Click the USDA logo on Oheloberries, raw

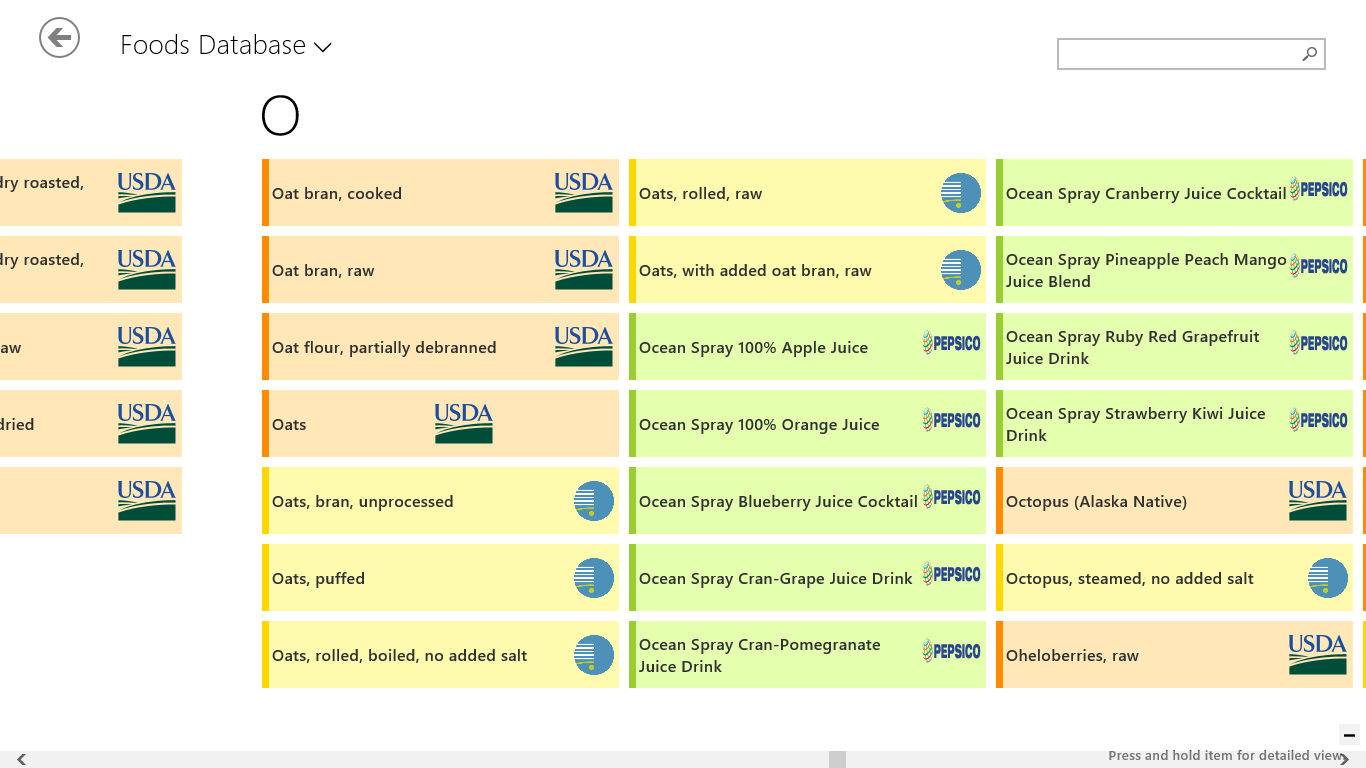(1317, 655)
